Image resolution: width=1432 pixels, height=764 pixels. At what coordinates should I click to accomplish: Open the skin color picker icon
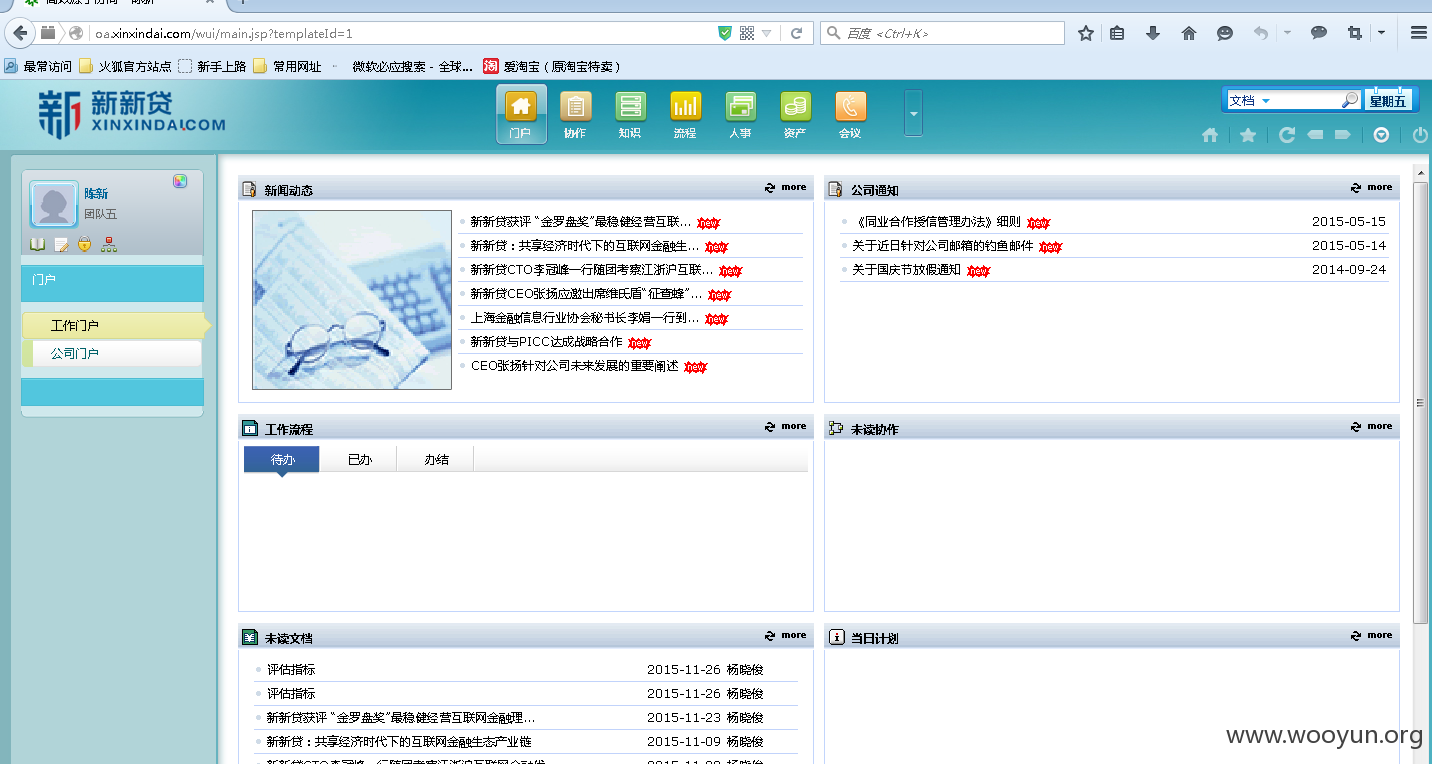point(180,181)
